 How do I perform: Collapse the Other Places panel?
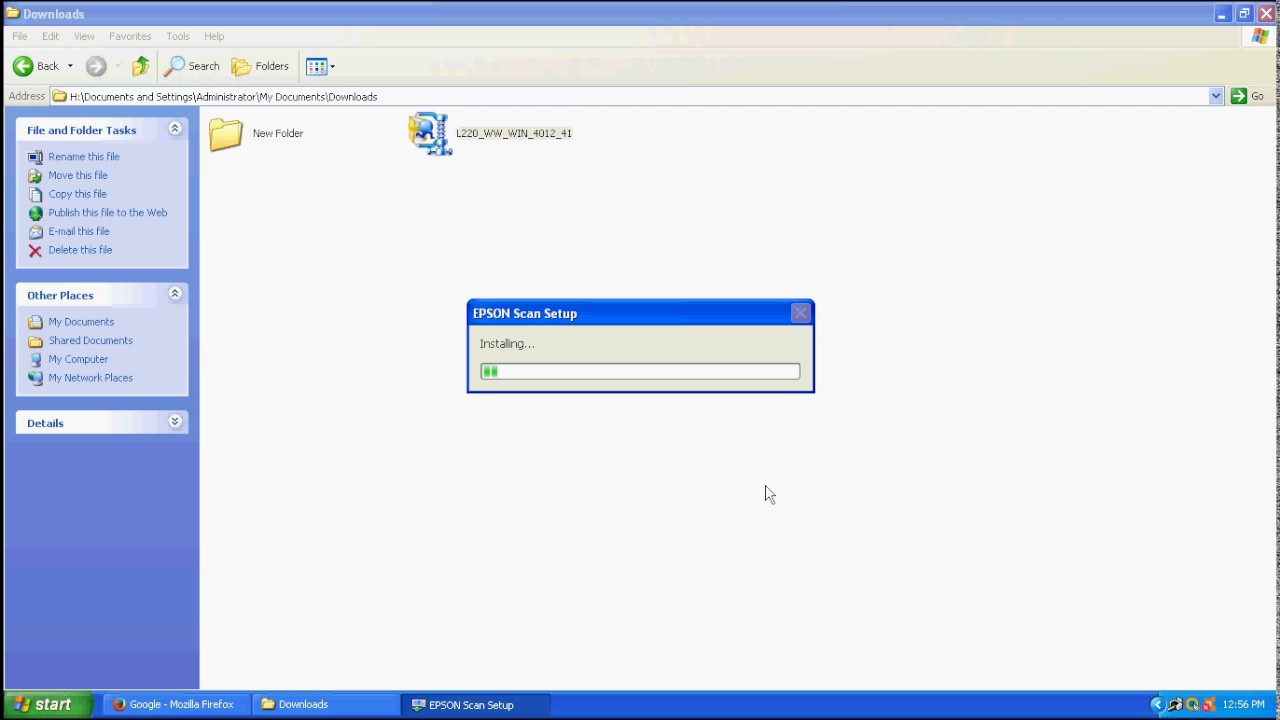point(175,294)
